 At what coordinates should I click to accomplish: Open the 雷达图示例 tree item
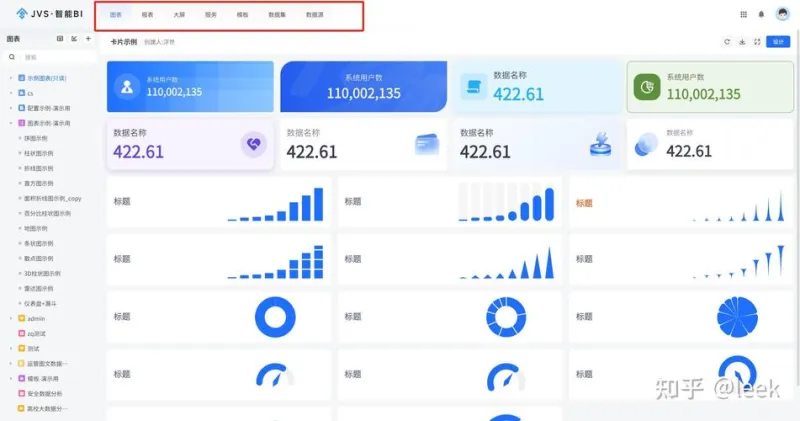coord(39,288)
